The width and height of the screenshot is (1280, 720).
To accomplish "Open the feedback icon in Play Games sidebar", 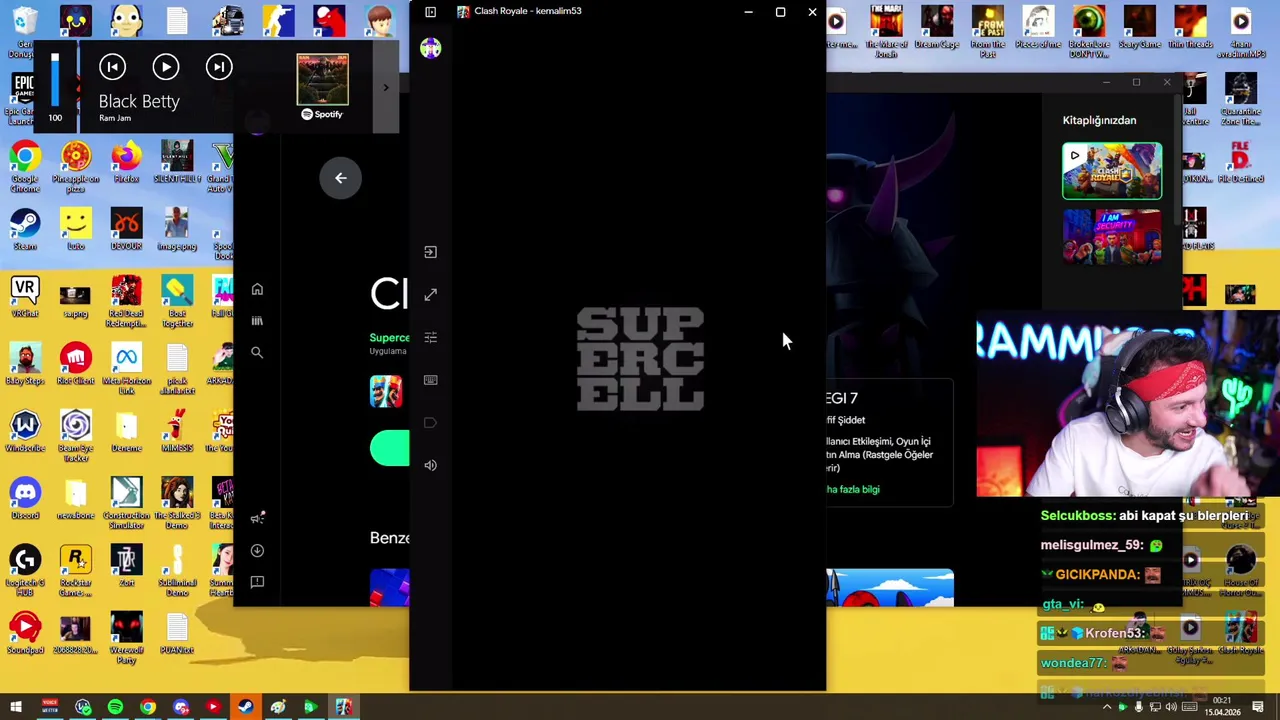I will [x=257, y=582].
